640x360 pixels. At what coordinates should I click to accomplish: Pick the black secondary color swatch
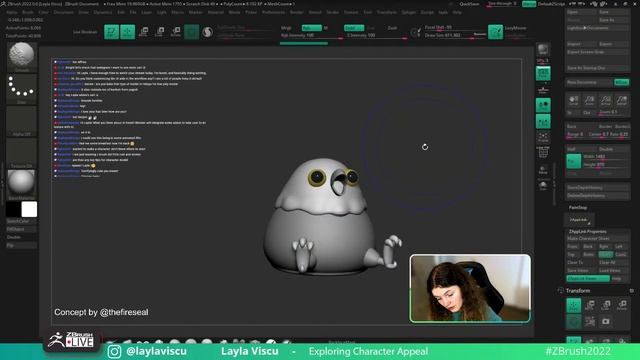pos(13,209)
